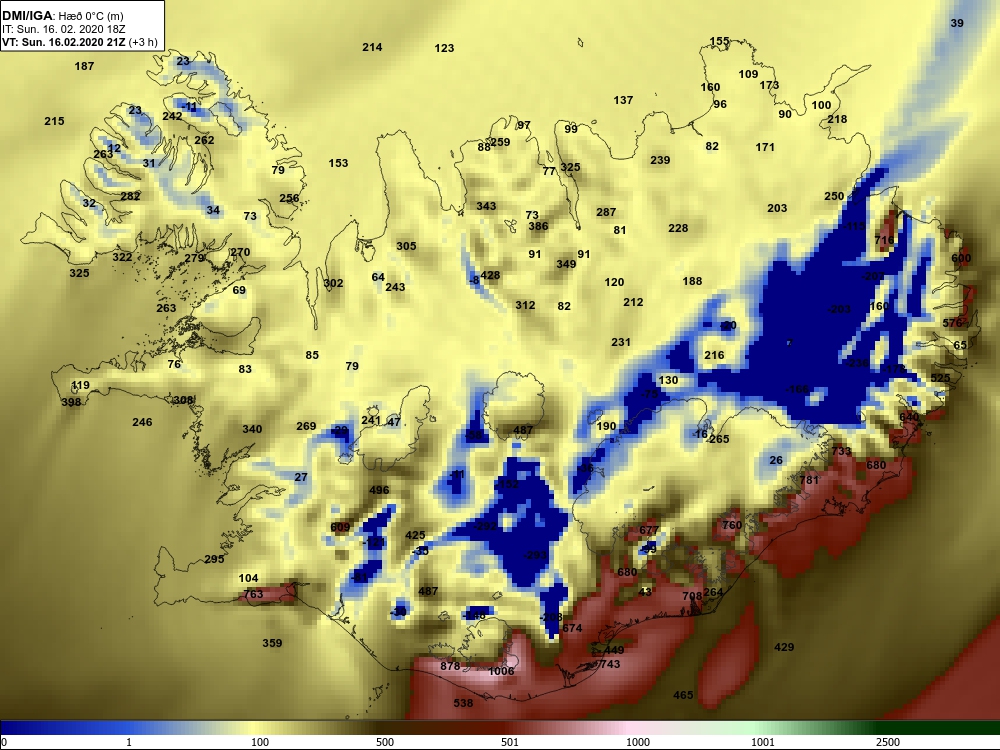Click the value 716 in the east

coord(884,240)
